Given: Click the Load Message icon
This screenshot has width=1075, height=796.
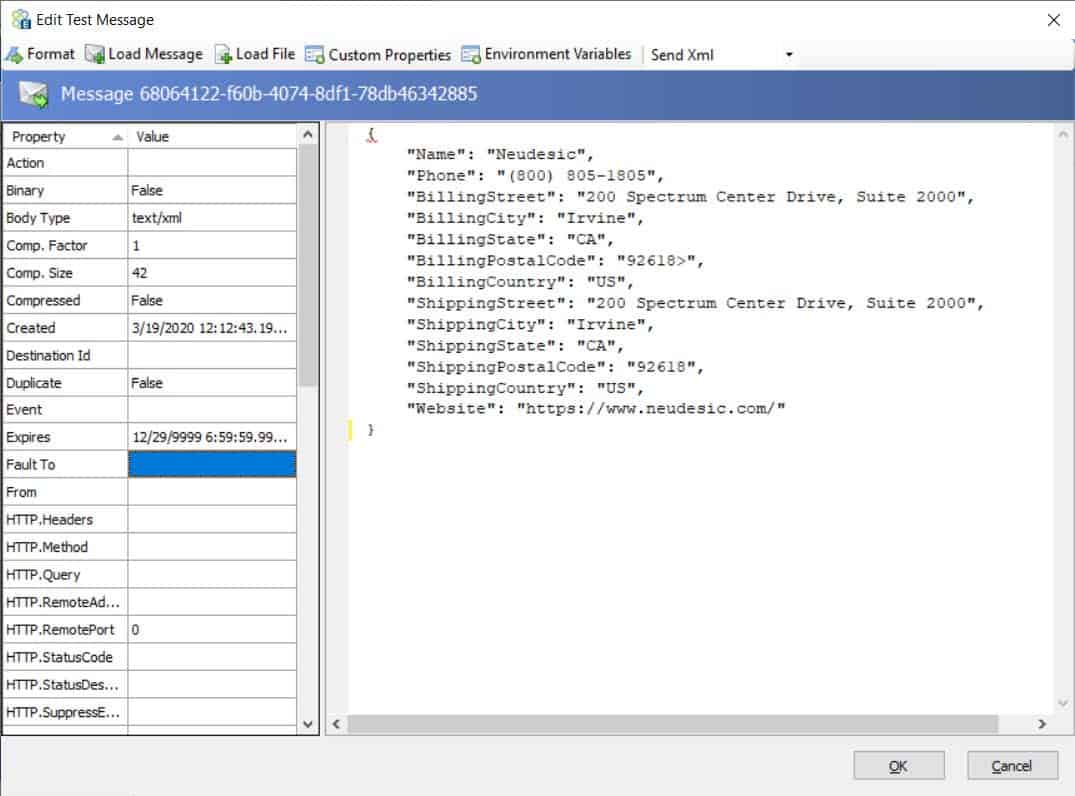Looking at the screenshot, I should [x=95, y=54].
